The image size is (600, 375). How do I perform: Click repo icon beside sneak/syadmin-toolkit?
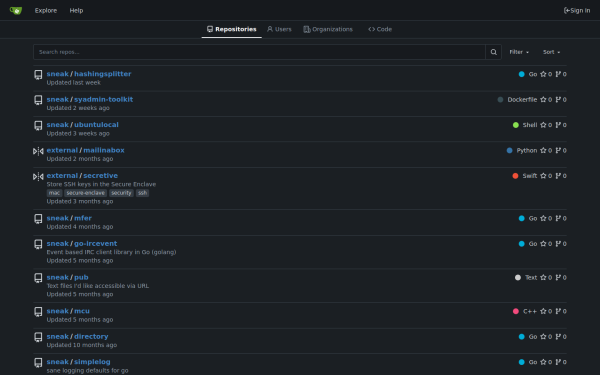pos(38,100)
